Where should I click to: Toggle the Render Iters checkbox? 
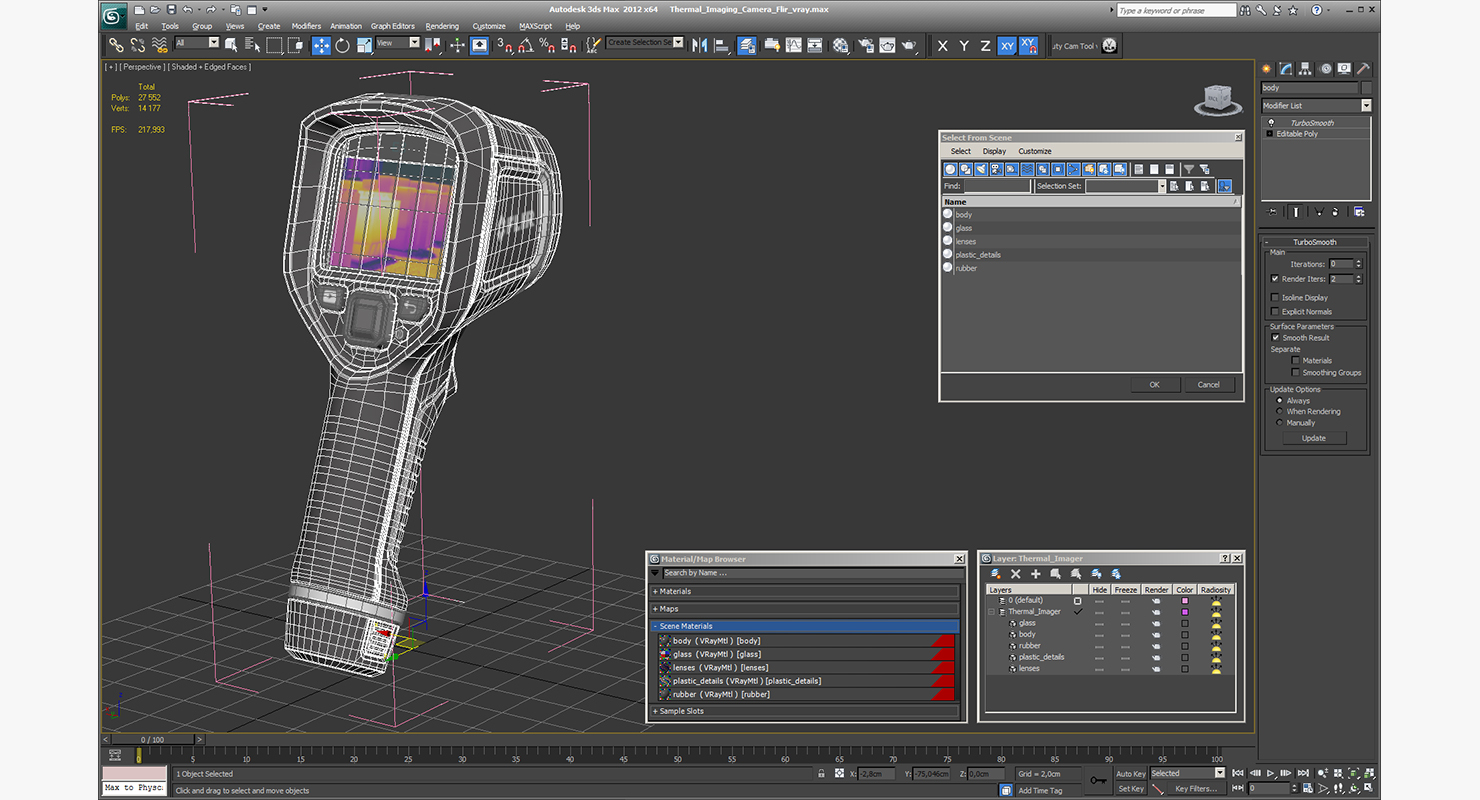[1275, 279]
